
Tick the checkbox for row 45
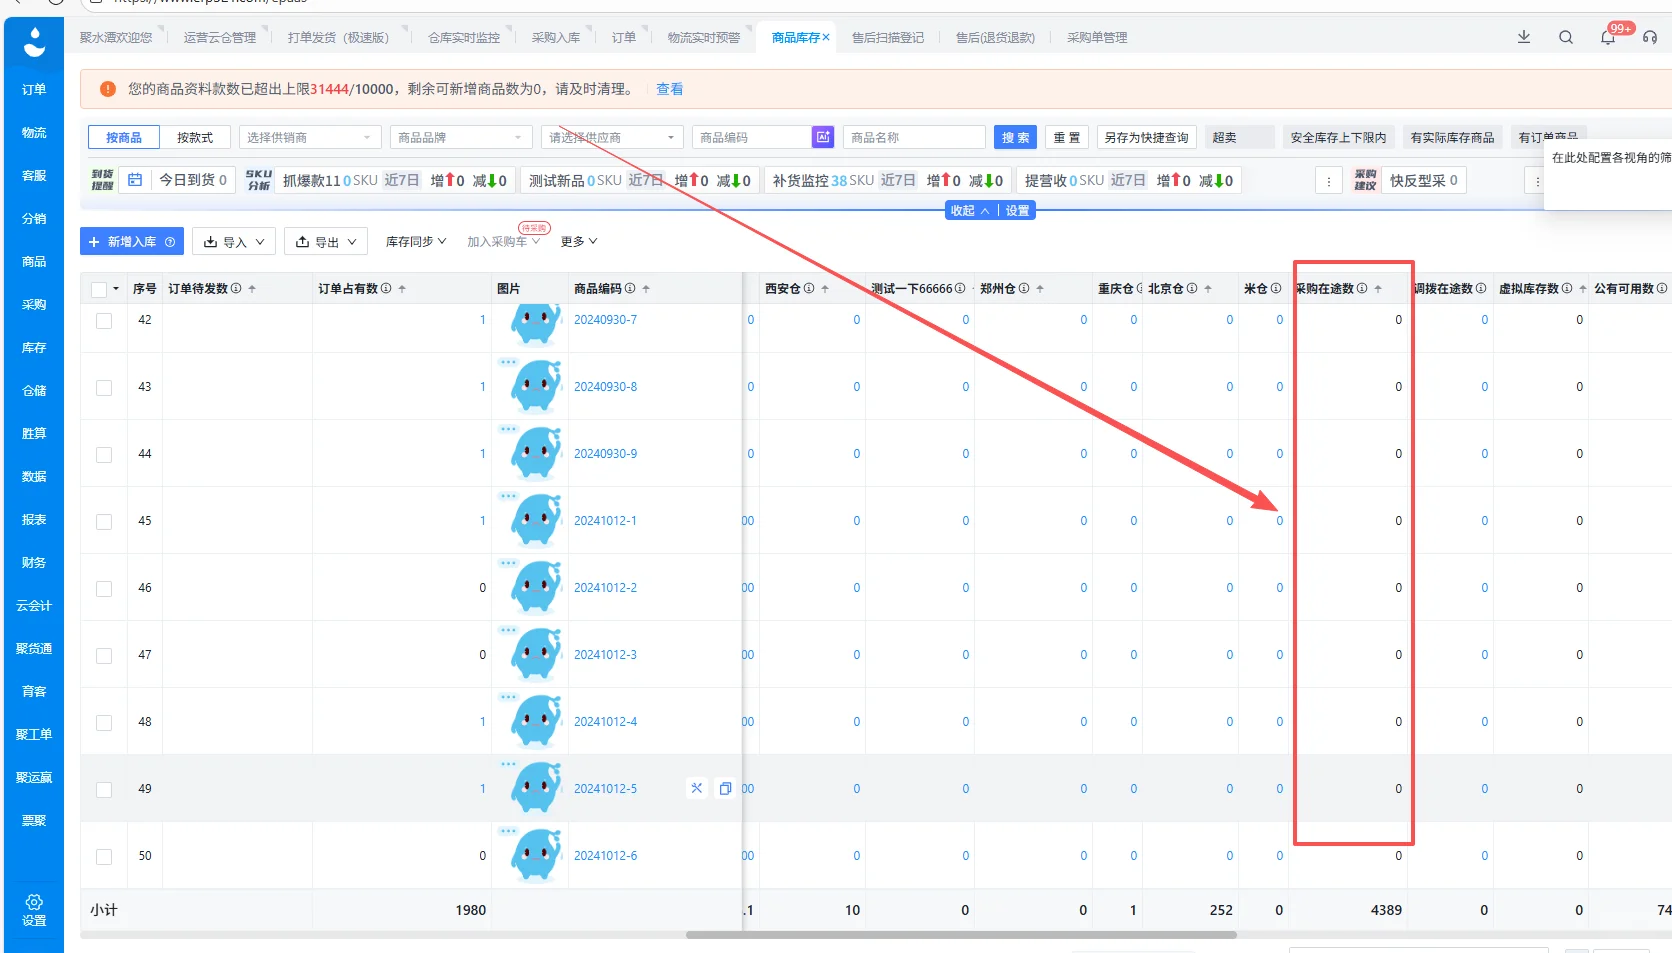point(104,522)
